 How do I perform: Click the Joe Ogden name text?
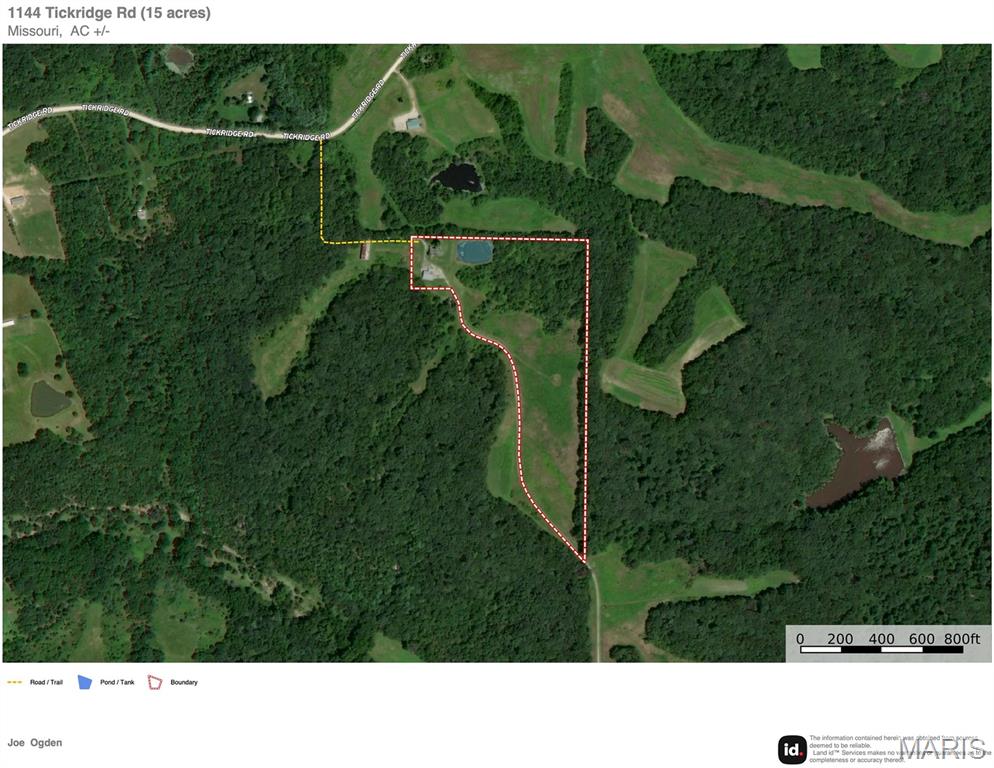tap(35, 743)
